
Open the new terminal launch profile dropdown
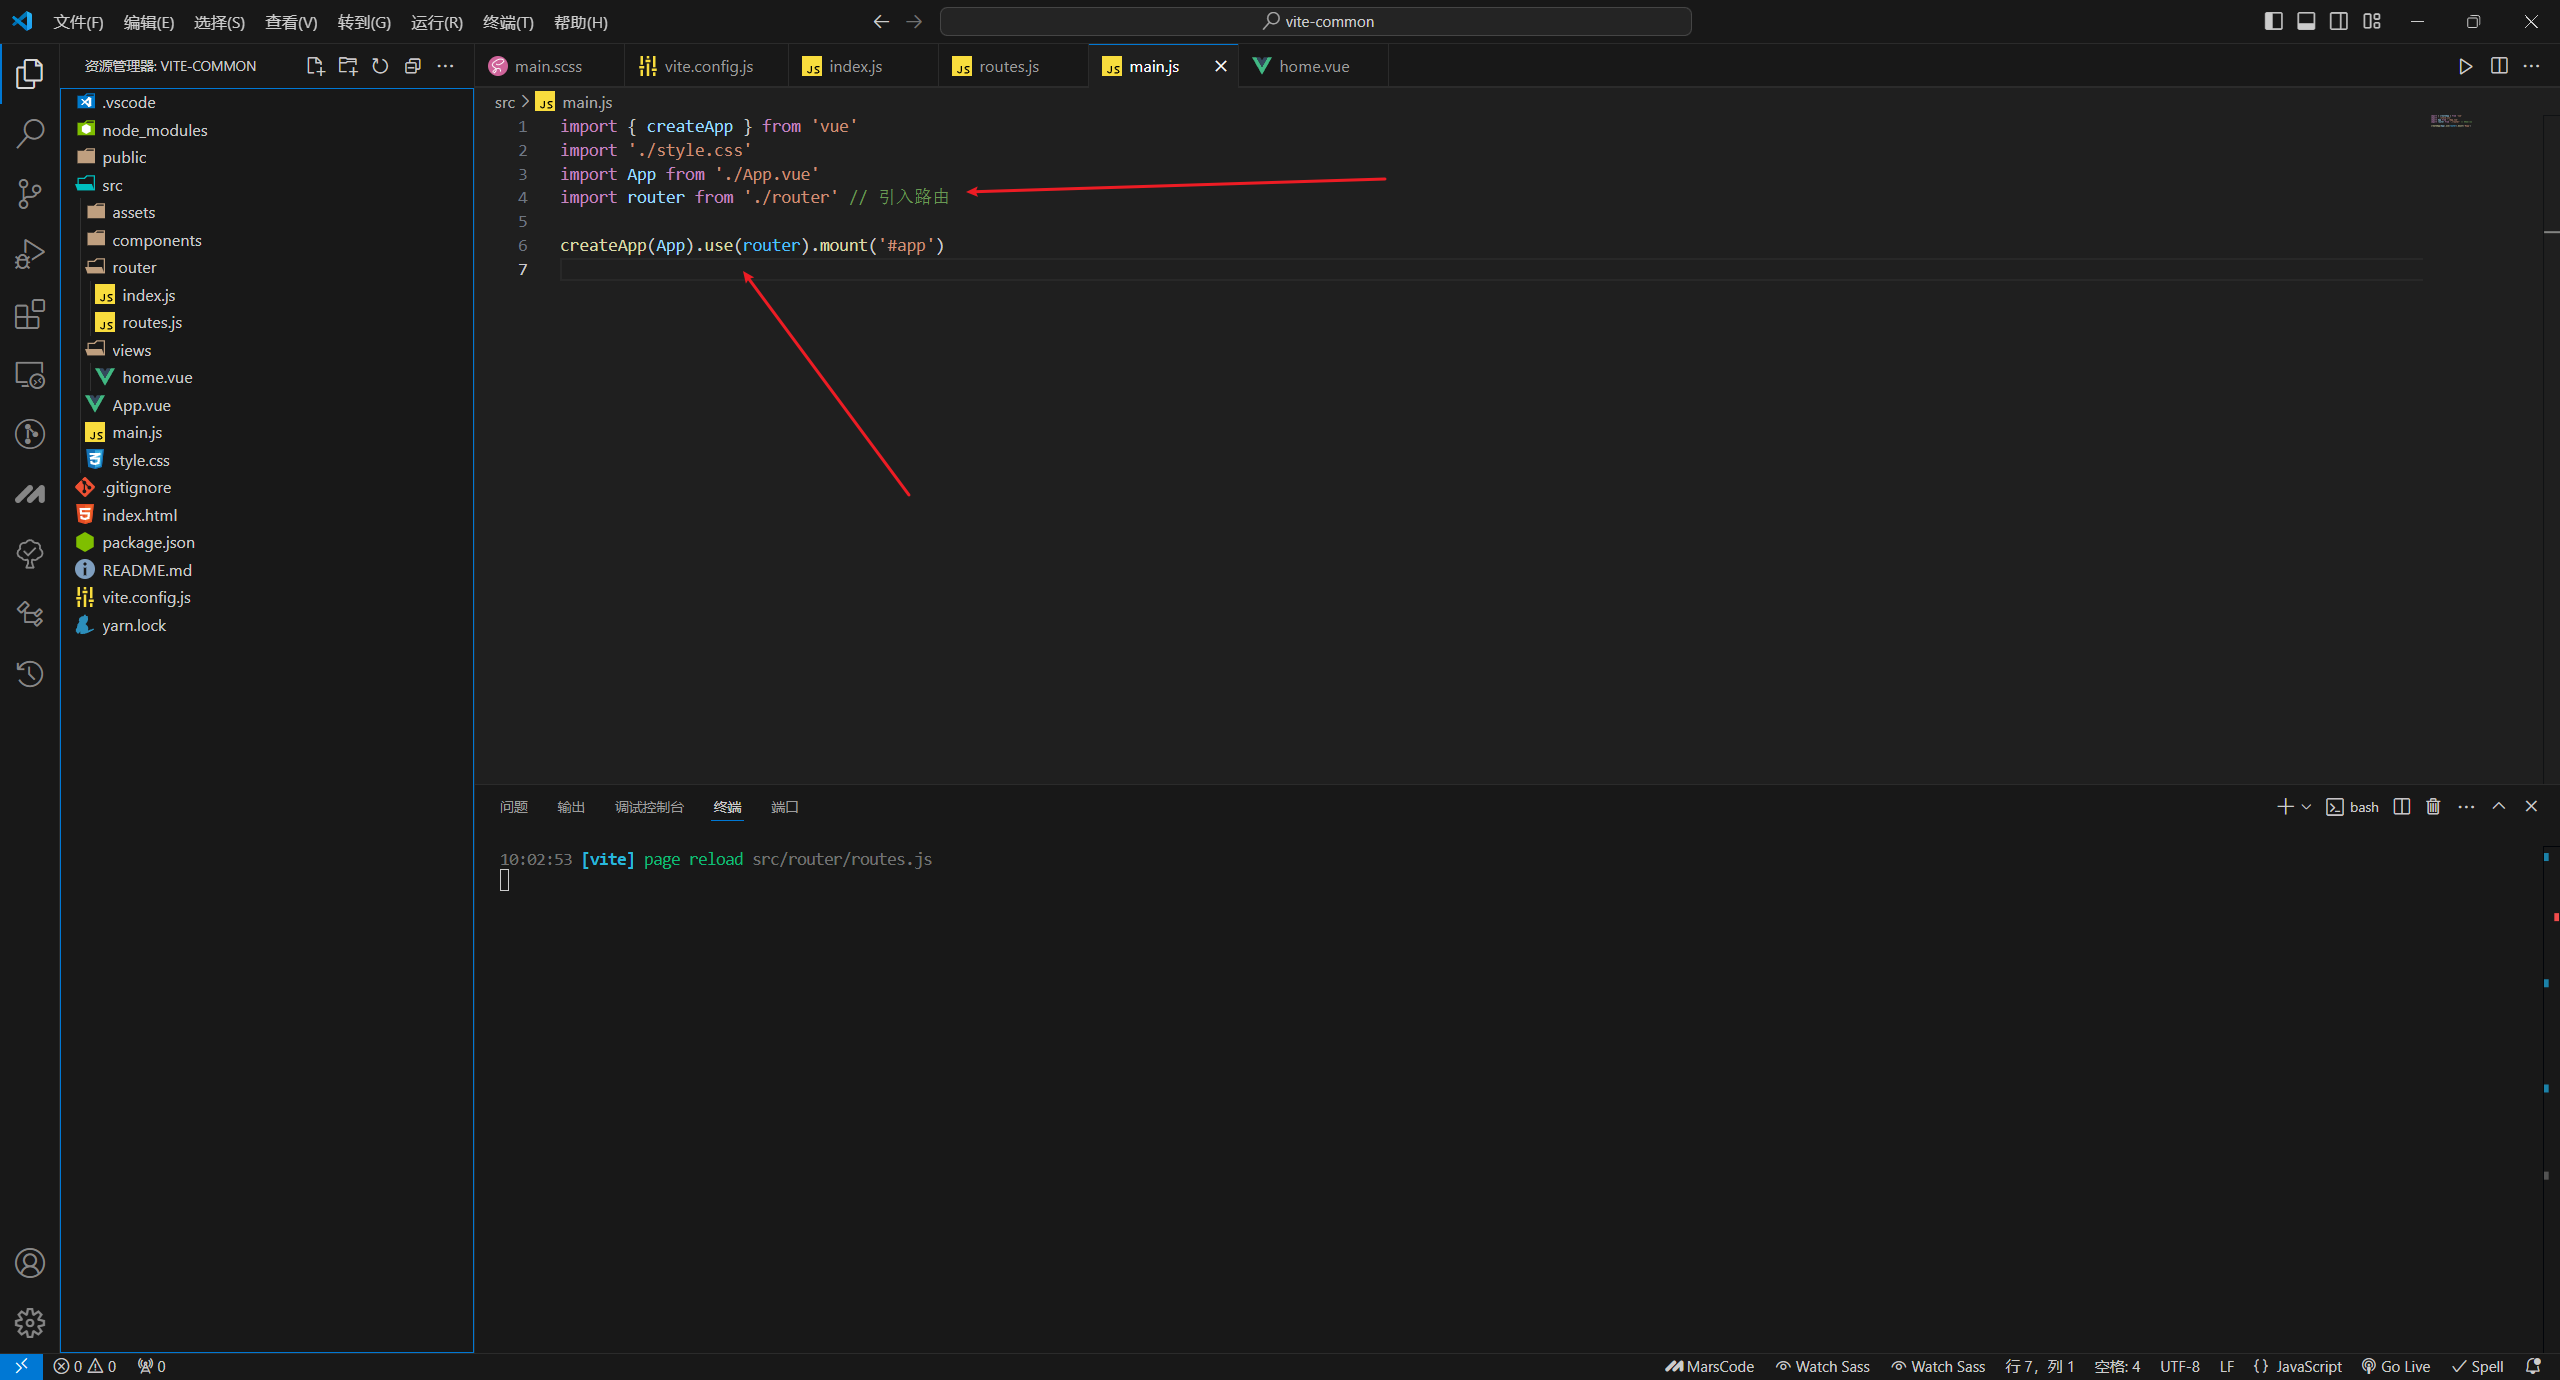click(2306, 807)
